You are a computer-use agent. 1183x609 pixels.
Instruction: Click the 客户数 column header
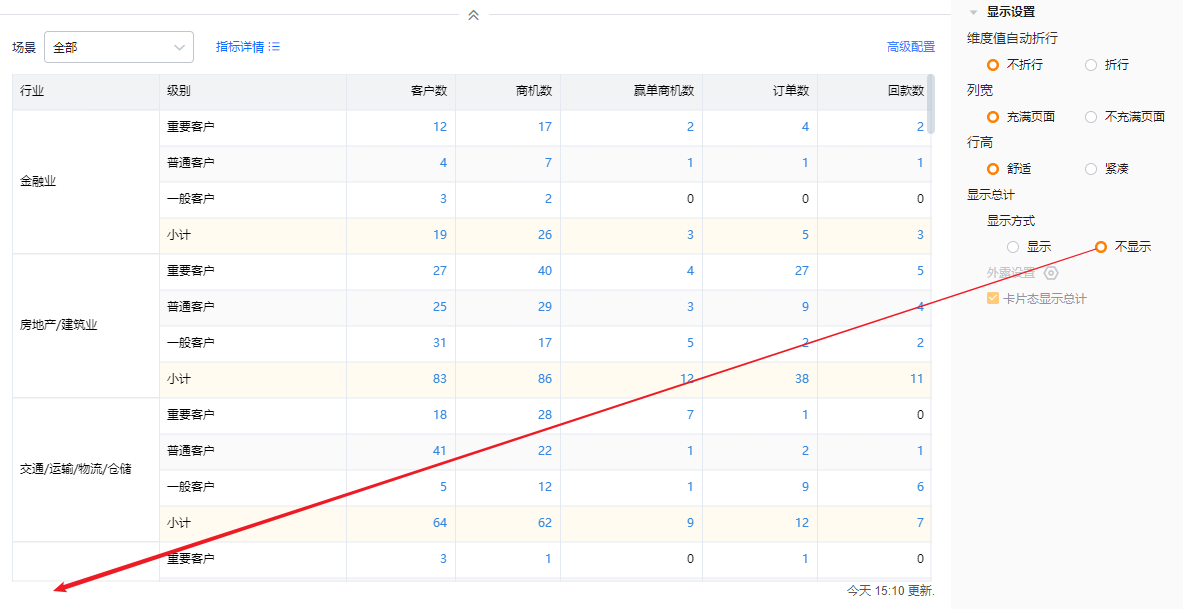pos(429,91)
